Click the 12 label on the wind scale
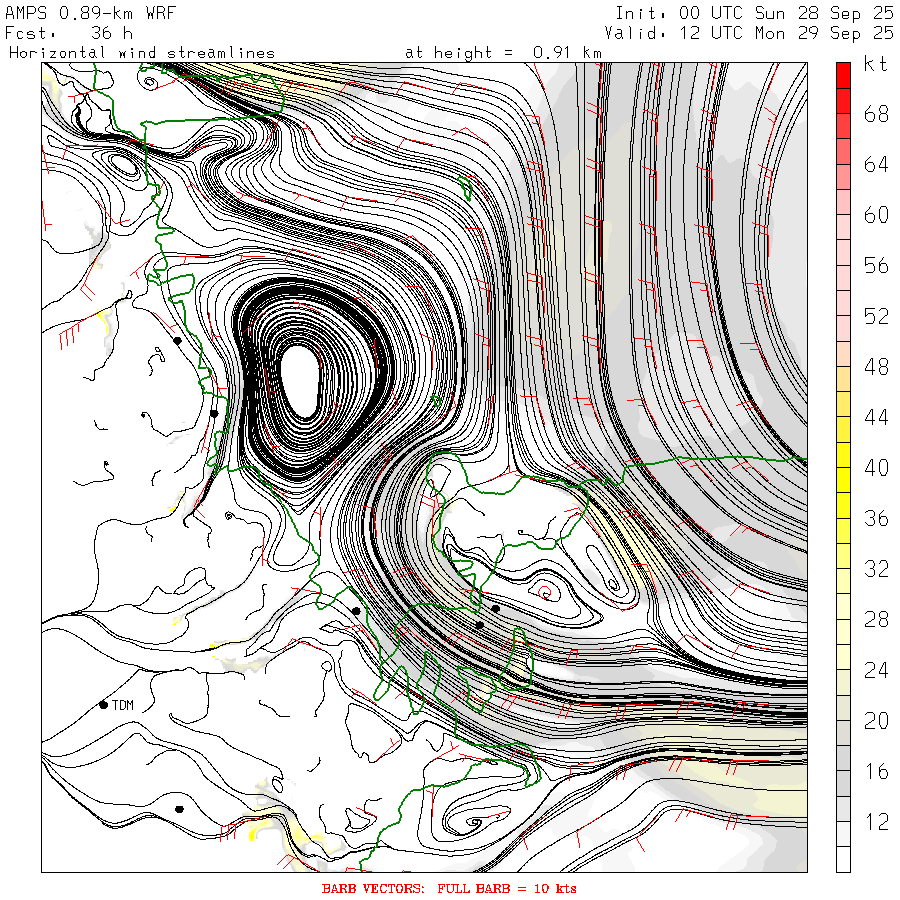900x900 pixels. 876,822
